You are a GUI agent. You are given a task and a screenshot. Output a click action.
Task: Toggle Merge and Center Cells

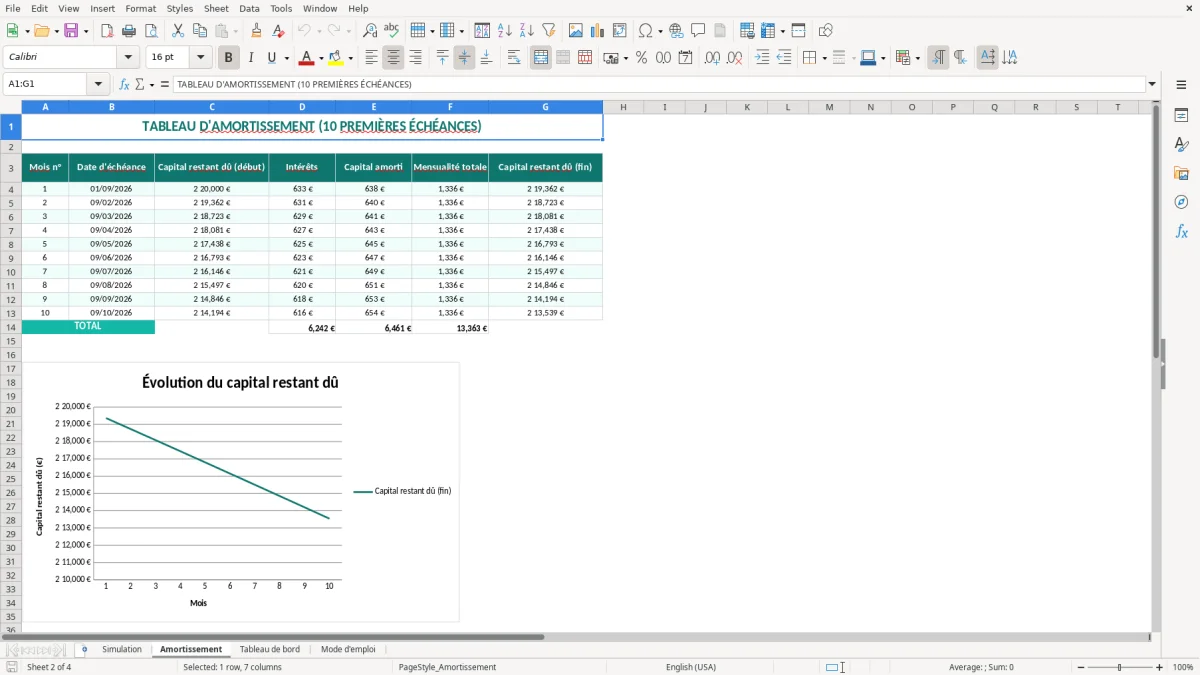pos(541,58)
